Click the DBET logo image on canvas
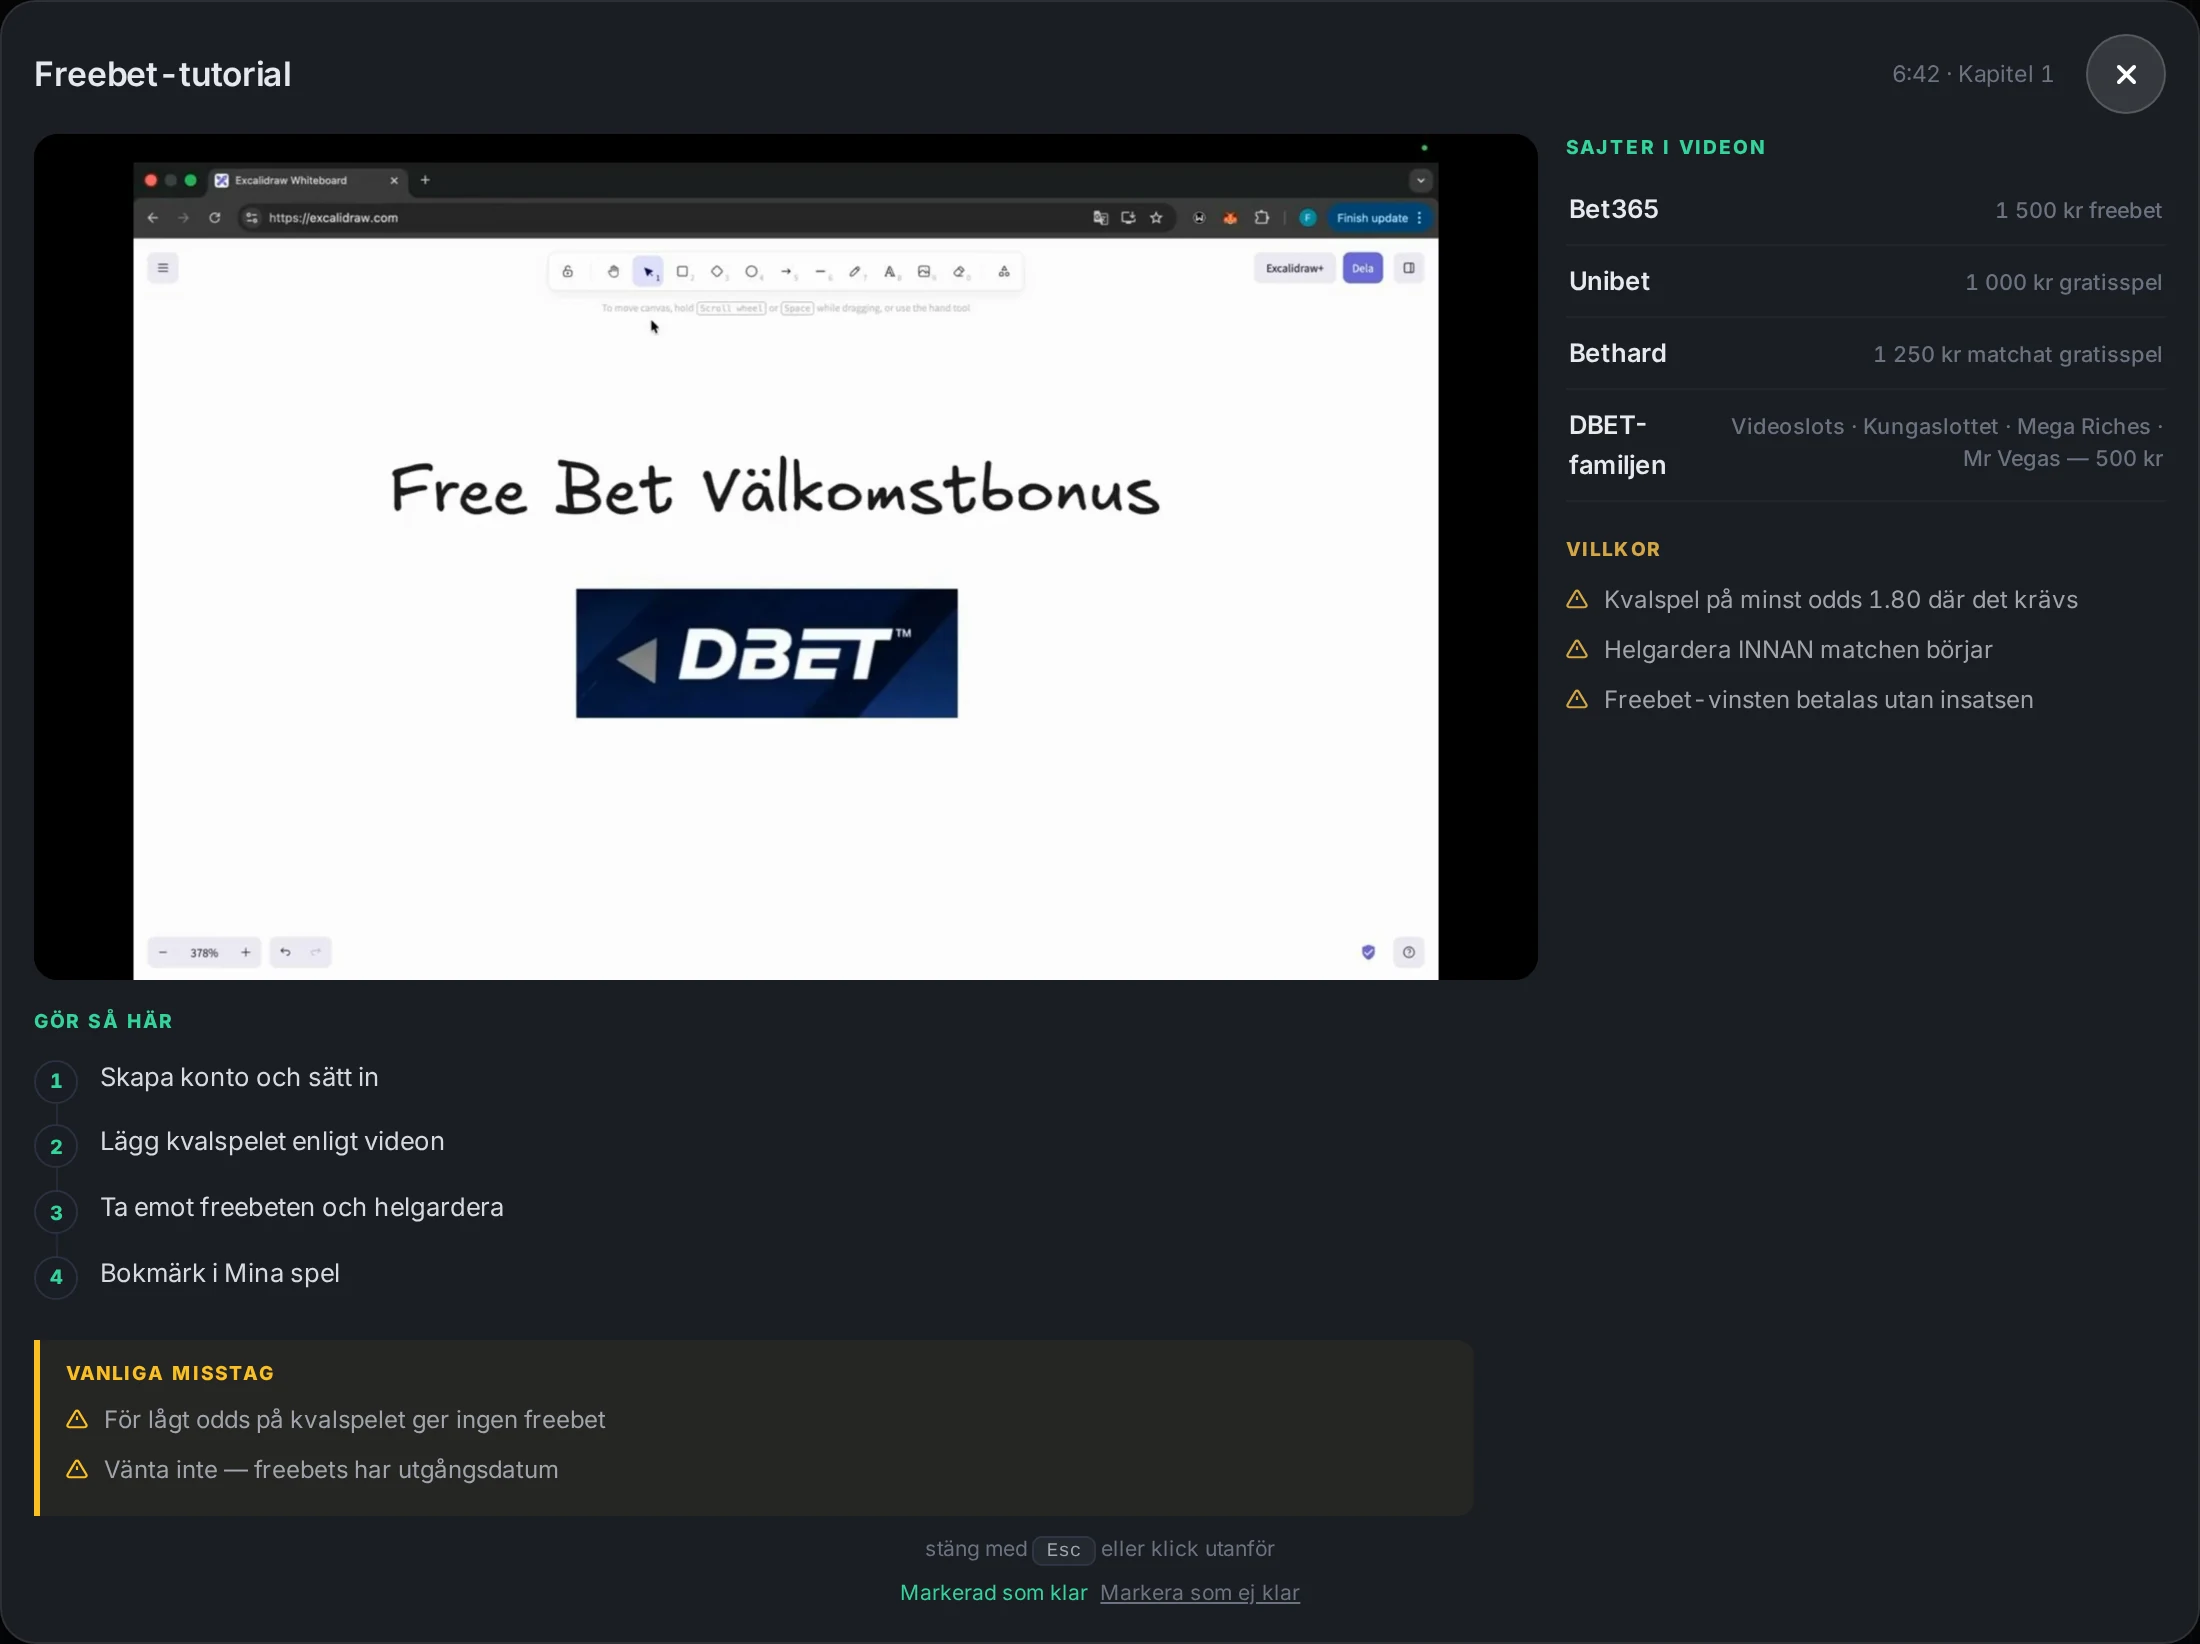 click(766, 653)
